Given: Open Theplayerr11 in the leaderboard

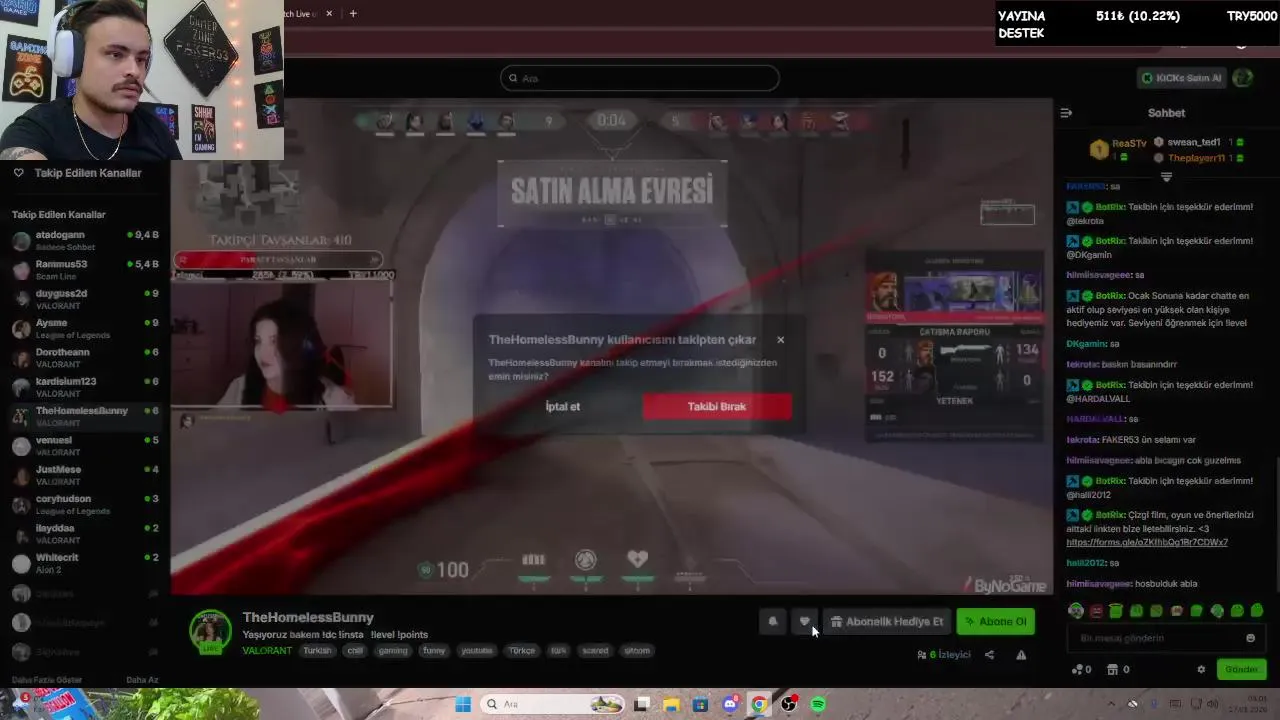Looking at the screenshot, I should click(1198, 158).
